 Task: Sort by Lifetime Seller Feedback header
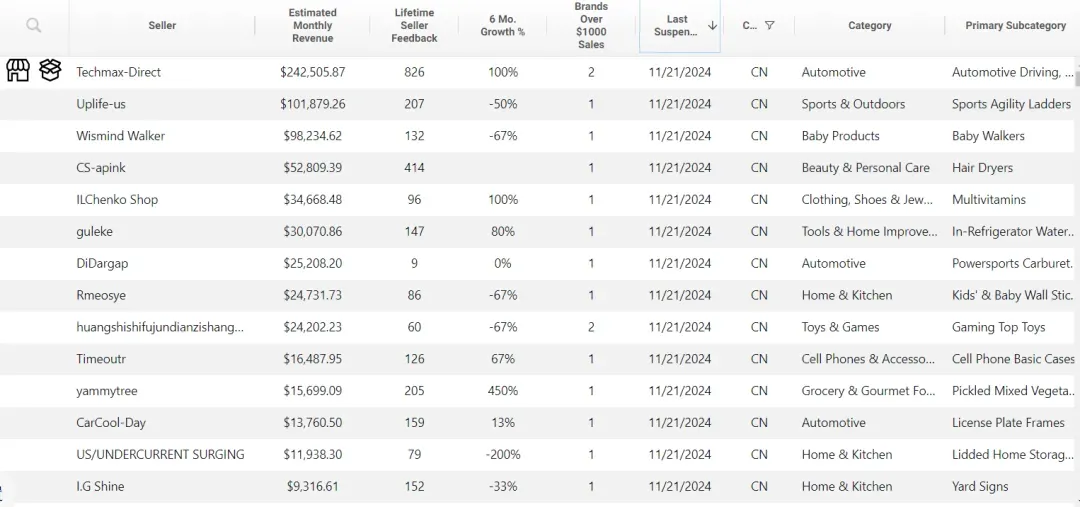click(x=414, y=25)
